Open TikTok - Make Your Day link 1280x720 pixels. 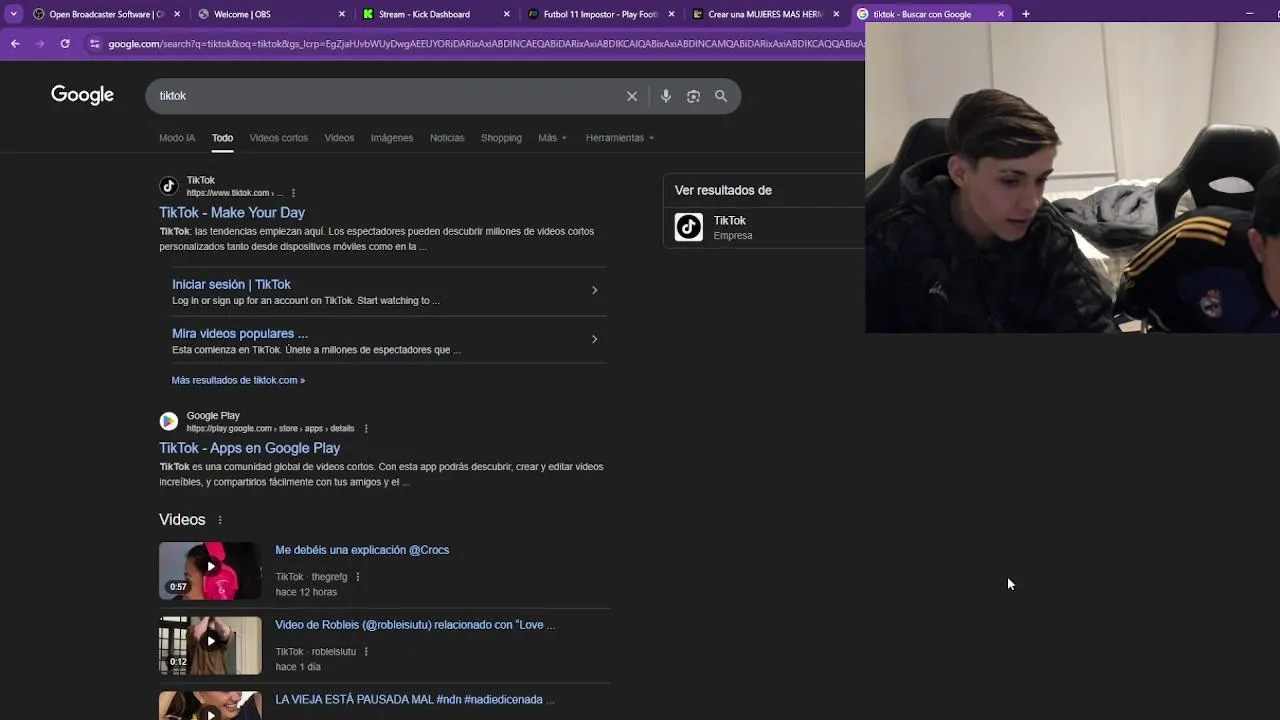(232, 212)
